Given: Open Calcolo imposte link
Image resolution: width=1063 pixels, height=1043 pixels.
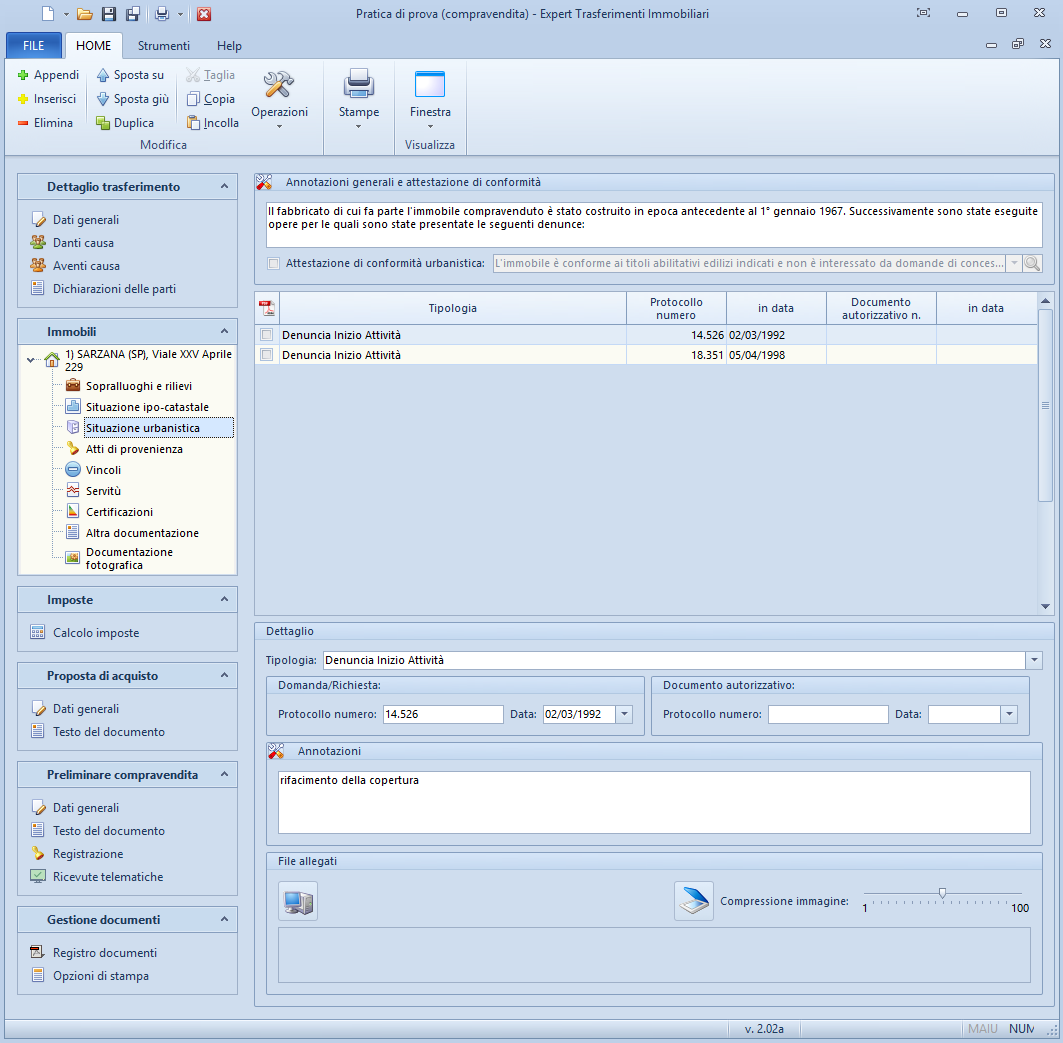Looking at the screenshot, I should tap(96, 633).
